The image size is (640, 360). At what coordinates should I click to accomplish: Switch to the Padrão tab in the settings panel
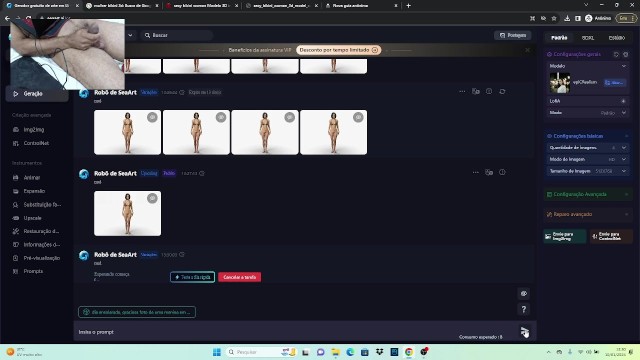click(559, 38)
